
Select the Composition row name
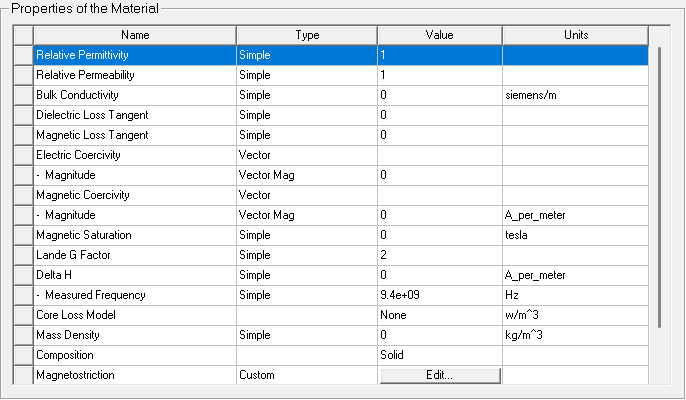click(x=135, y=355)
